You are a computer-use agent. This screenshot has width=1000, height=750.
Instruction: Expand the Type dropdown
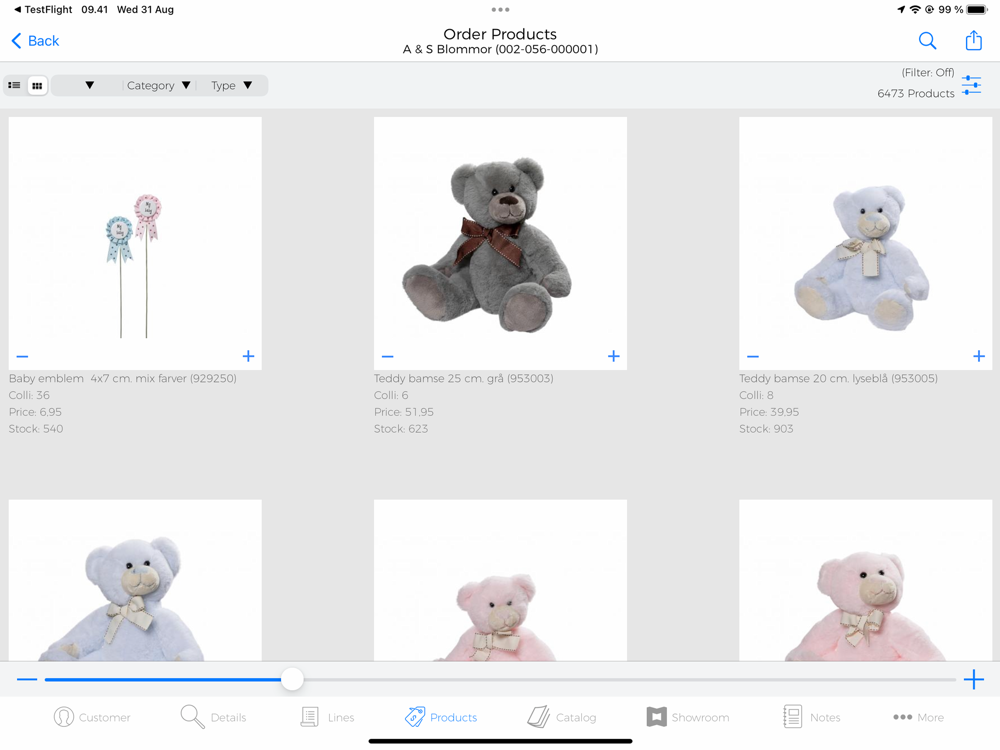pos(232,85)
